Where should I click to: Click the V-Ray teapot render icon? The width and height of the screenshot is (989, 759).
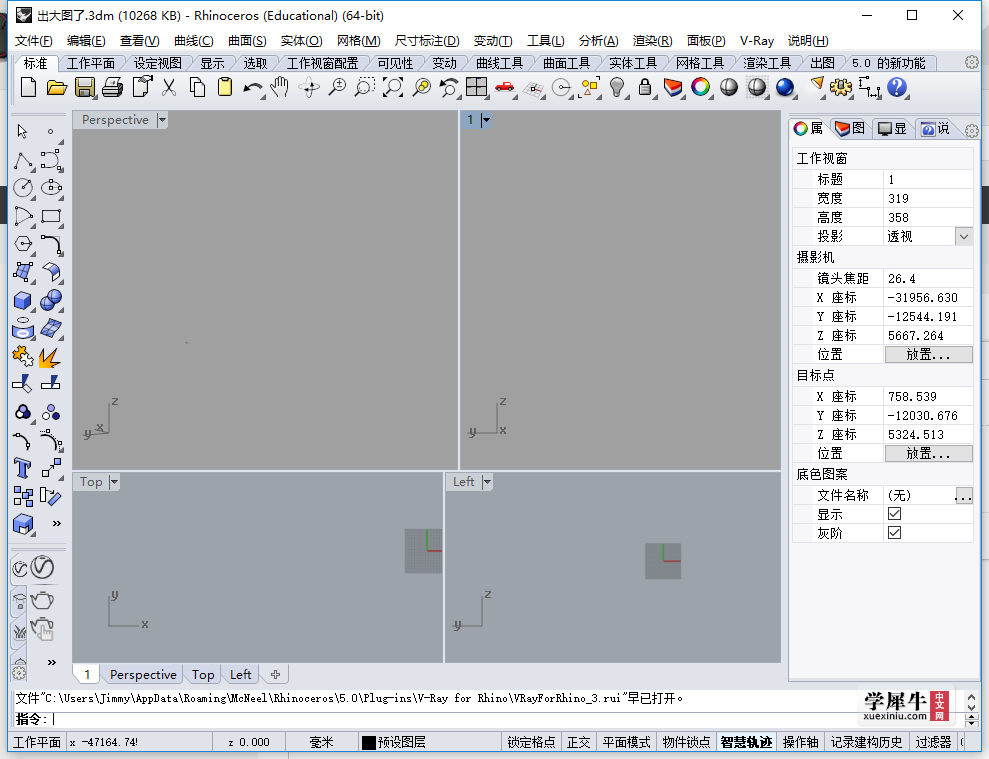point(42,599)
